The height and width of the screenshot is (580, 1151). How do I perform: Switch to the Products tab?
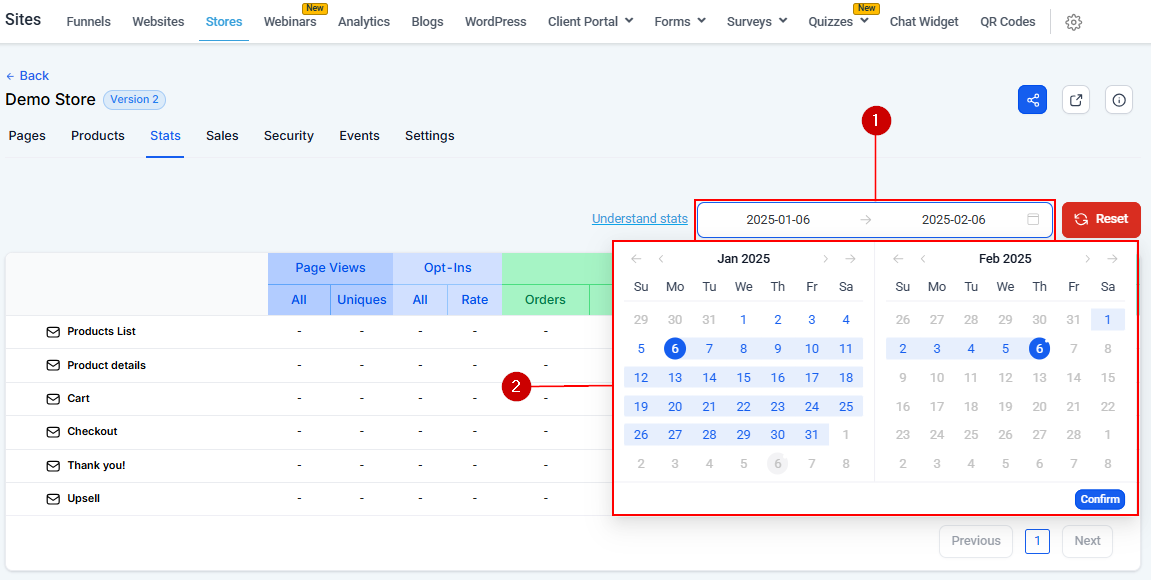pyautogui.click(x=98, y=136)
